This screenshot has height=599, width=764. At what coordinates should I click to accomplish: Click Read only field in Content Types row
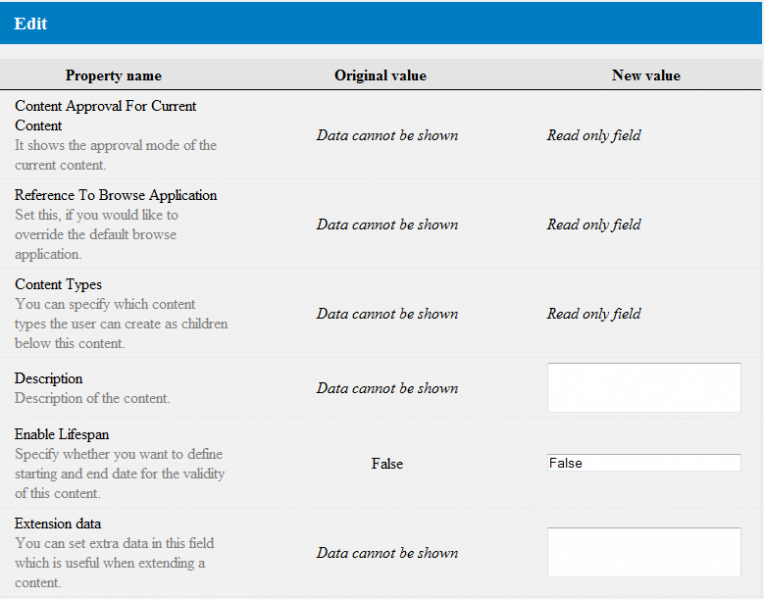pyautogui.click(x=593, y=313)
